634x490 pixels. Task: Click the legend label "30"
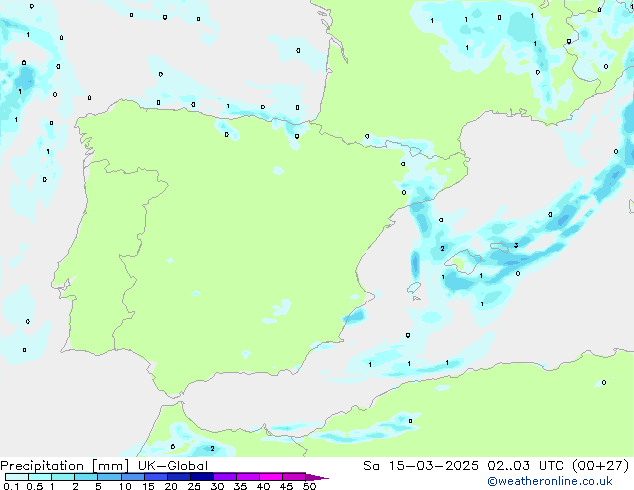(x=217, y=486)
